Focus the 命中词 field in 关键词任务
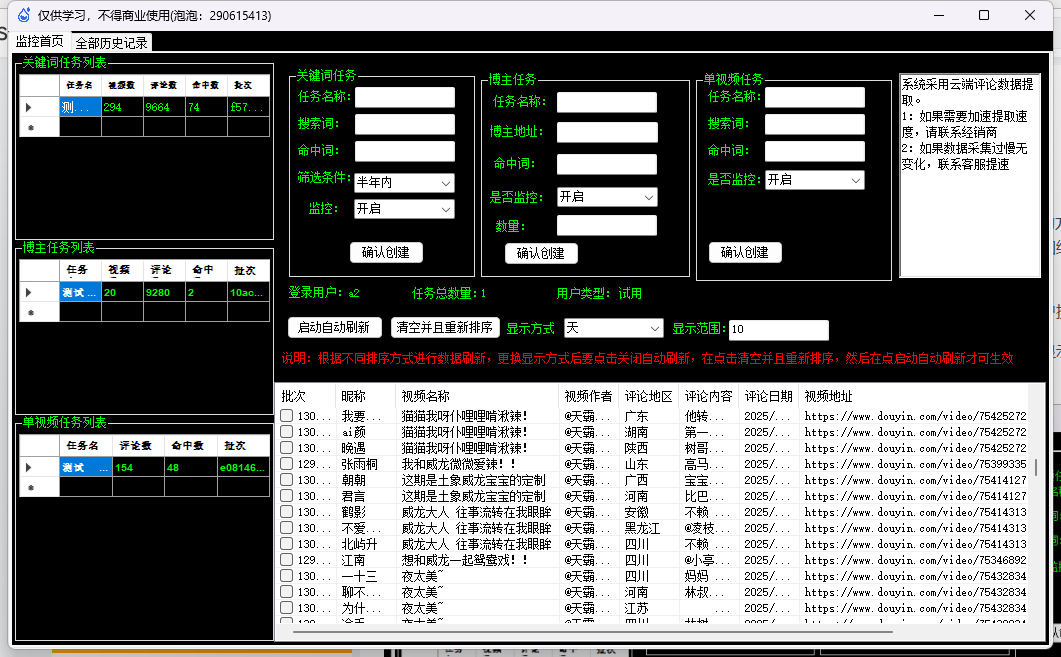 (x=405, y=151)
